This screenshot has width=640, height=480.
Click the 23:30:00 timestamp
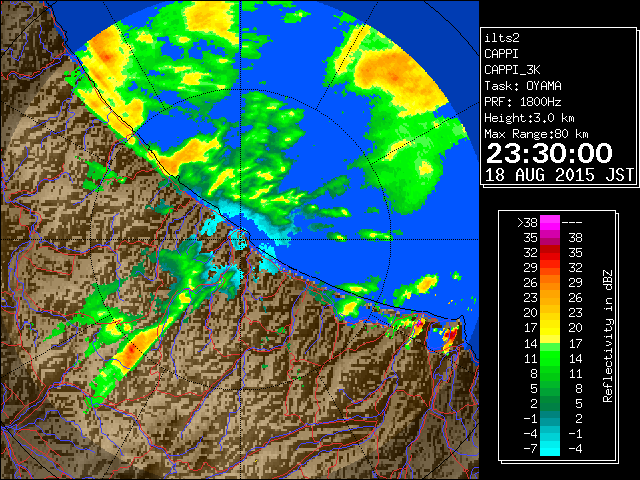click(549, 153)
